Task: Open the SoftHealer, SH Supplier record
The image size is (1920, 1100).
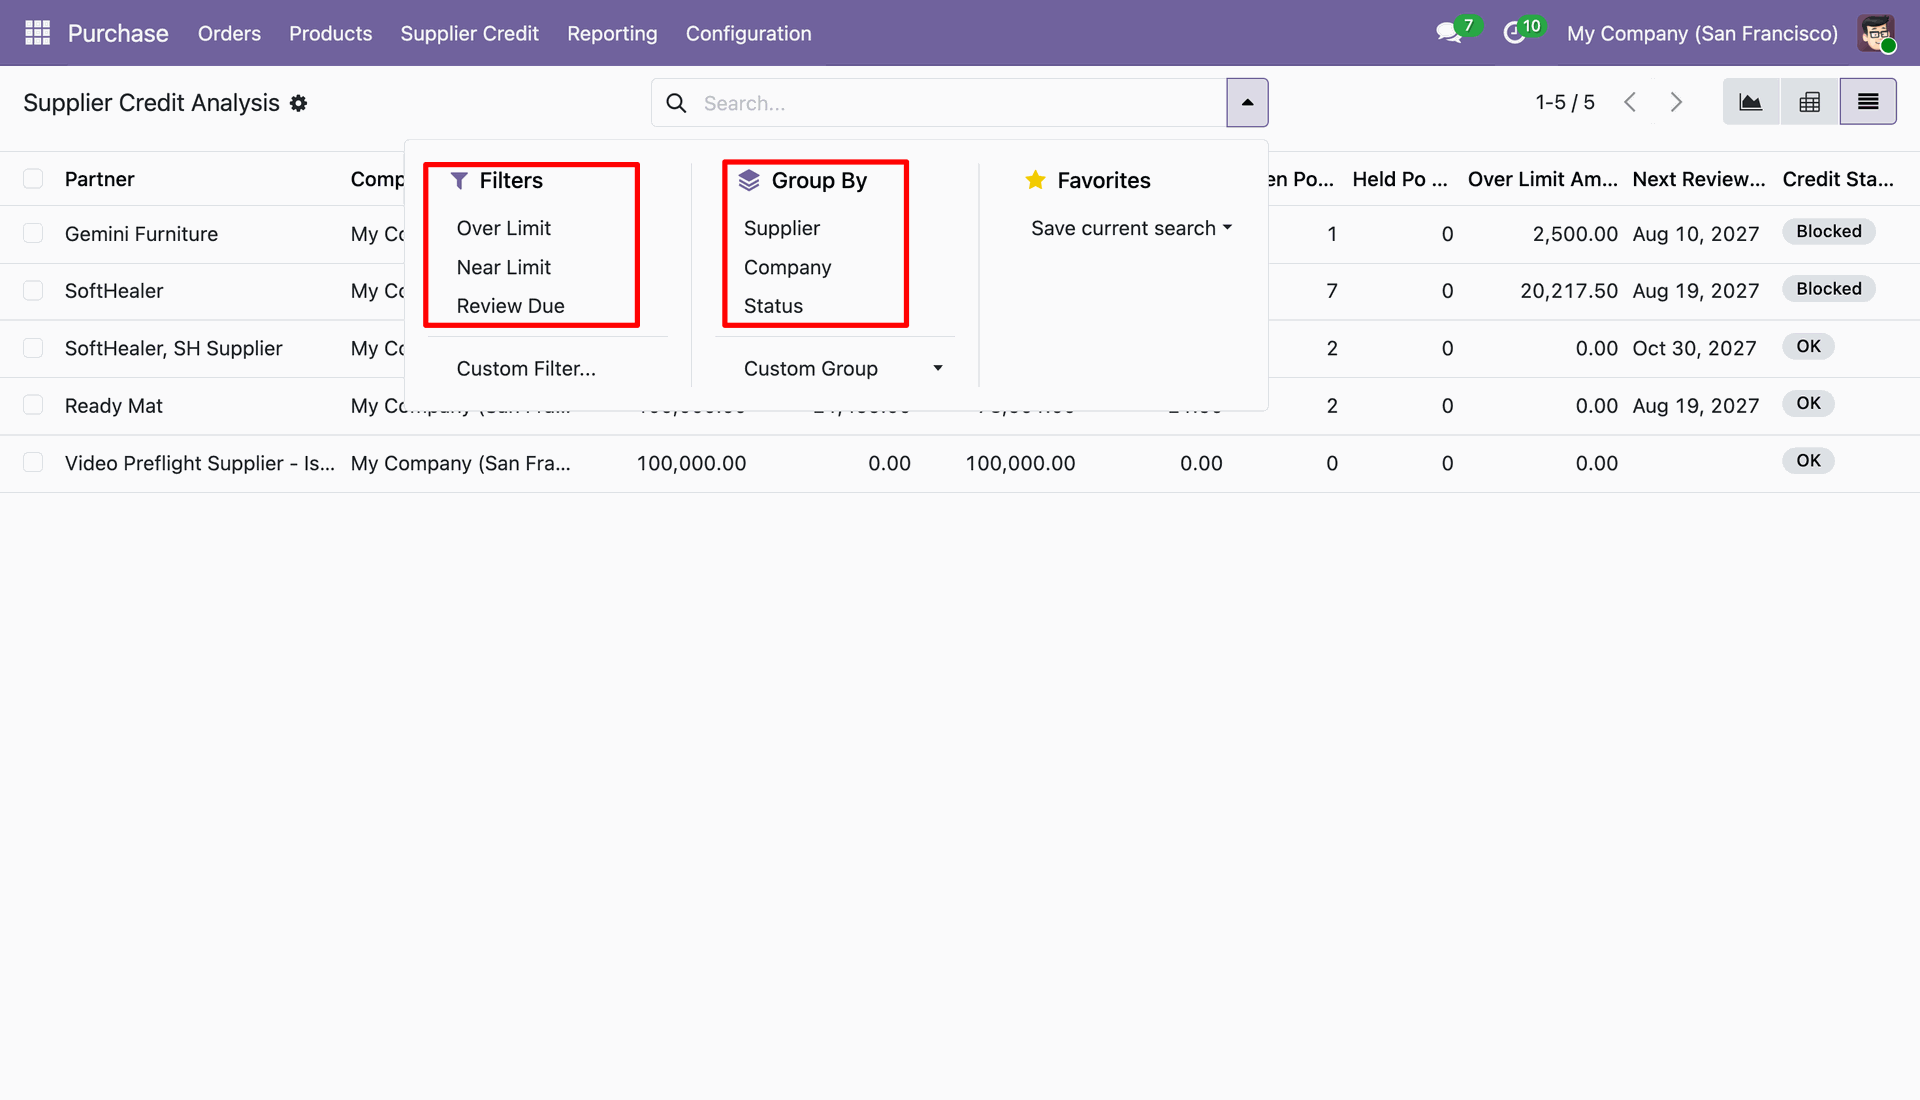Action: pyautogui.click(x=173, y=348)
